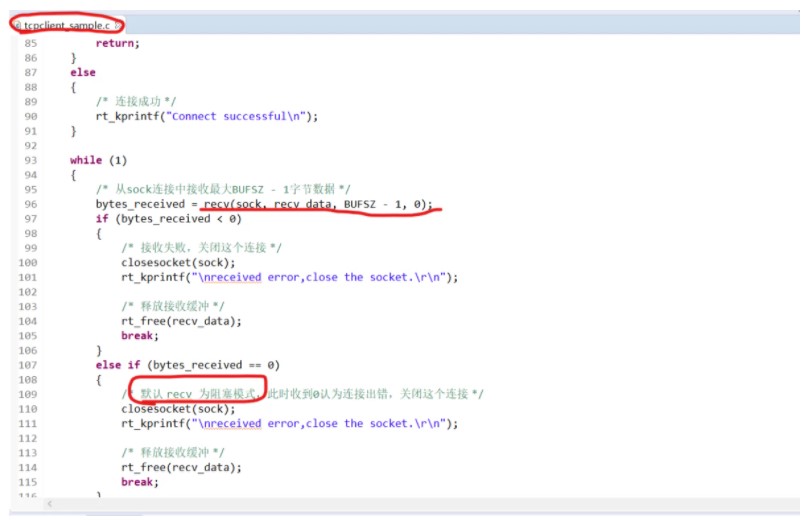Viewport: 805px width, 520px height.
Task: Click the 'while (1)' statement
Action: (99, 160)
